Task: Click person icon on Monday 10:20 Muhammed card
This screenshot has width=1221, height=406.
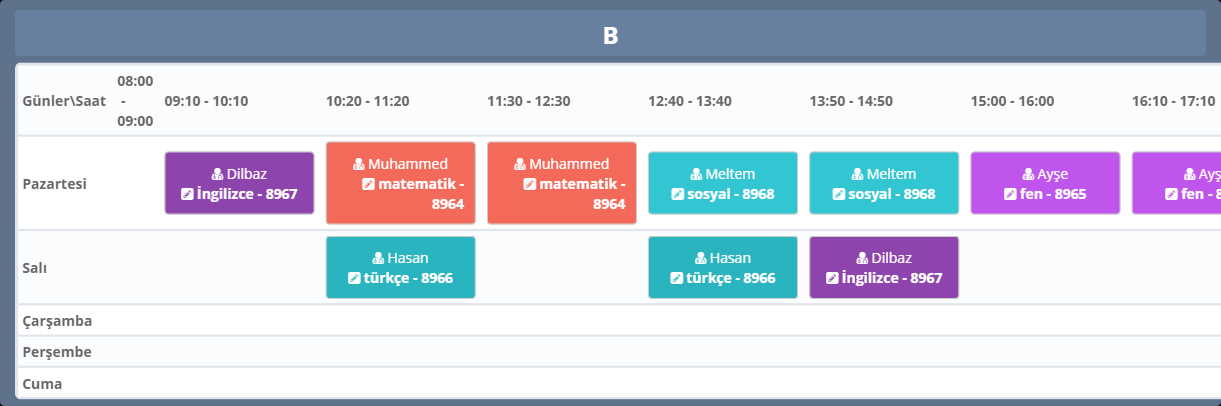Action: point(359,164)
